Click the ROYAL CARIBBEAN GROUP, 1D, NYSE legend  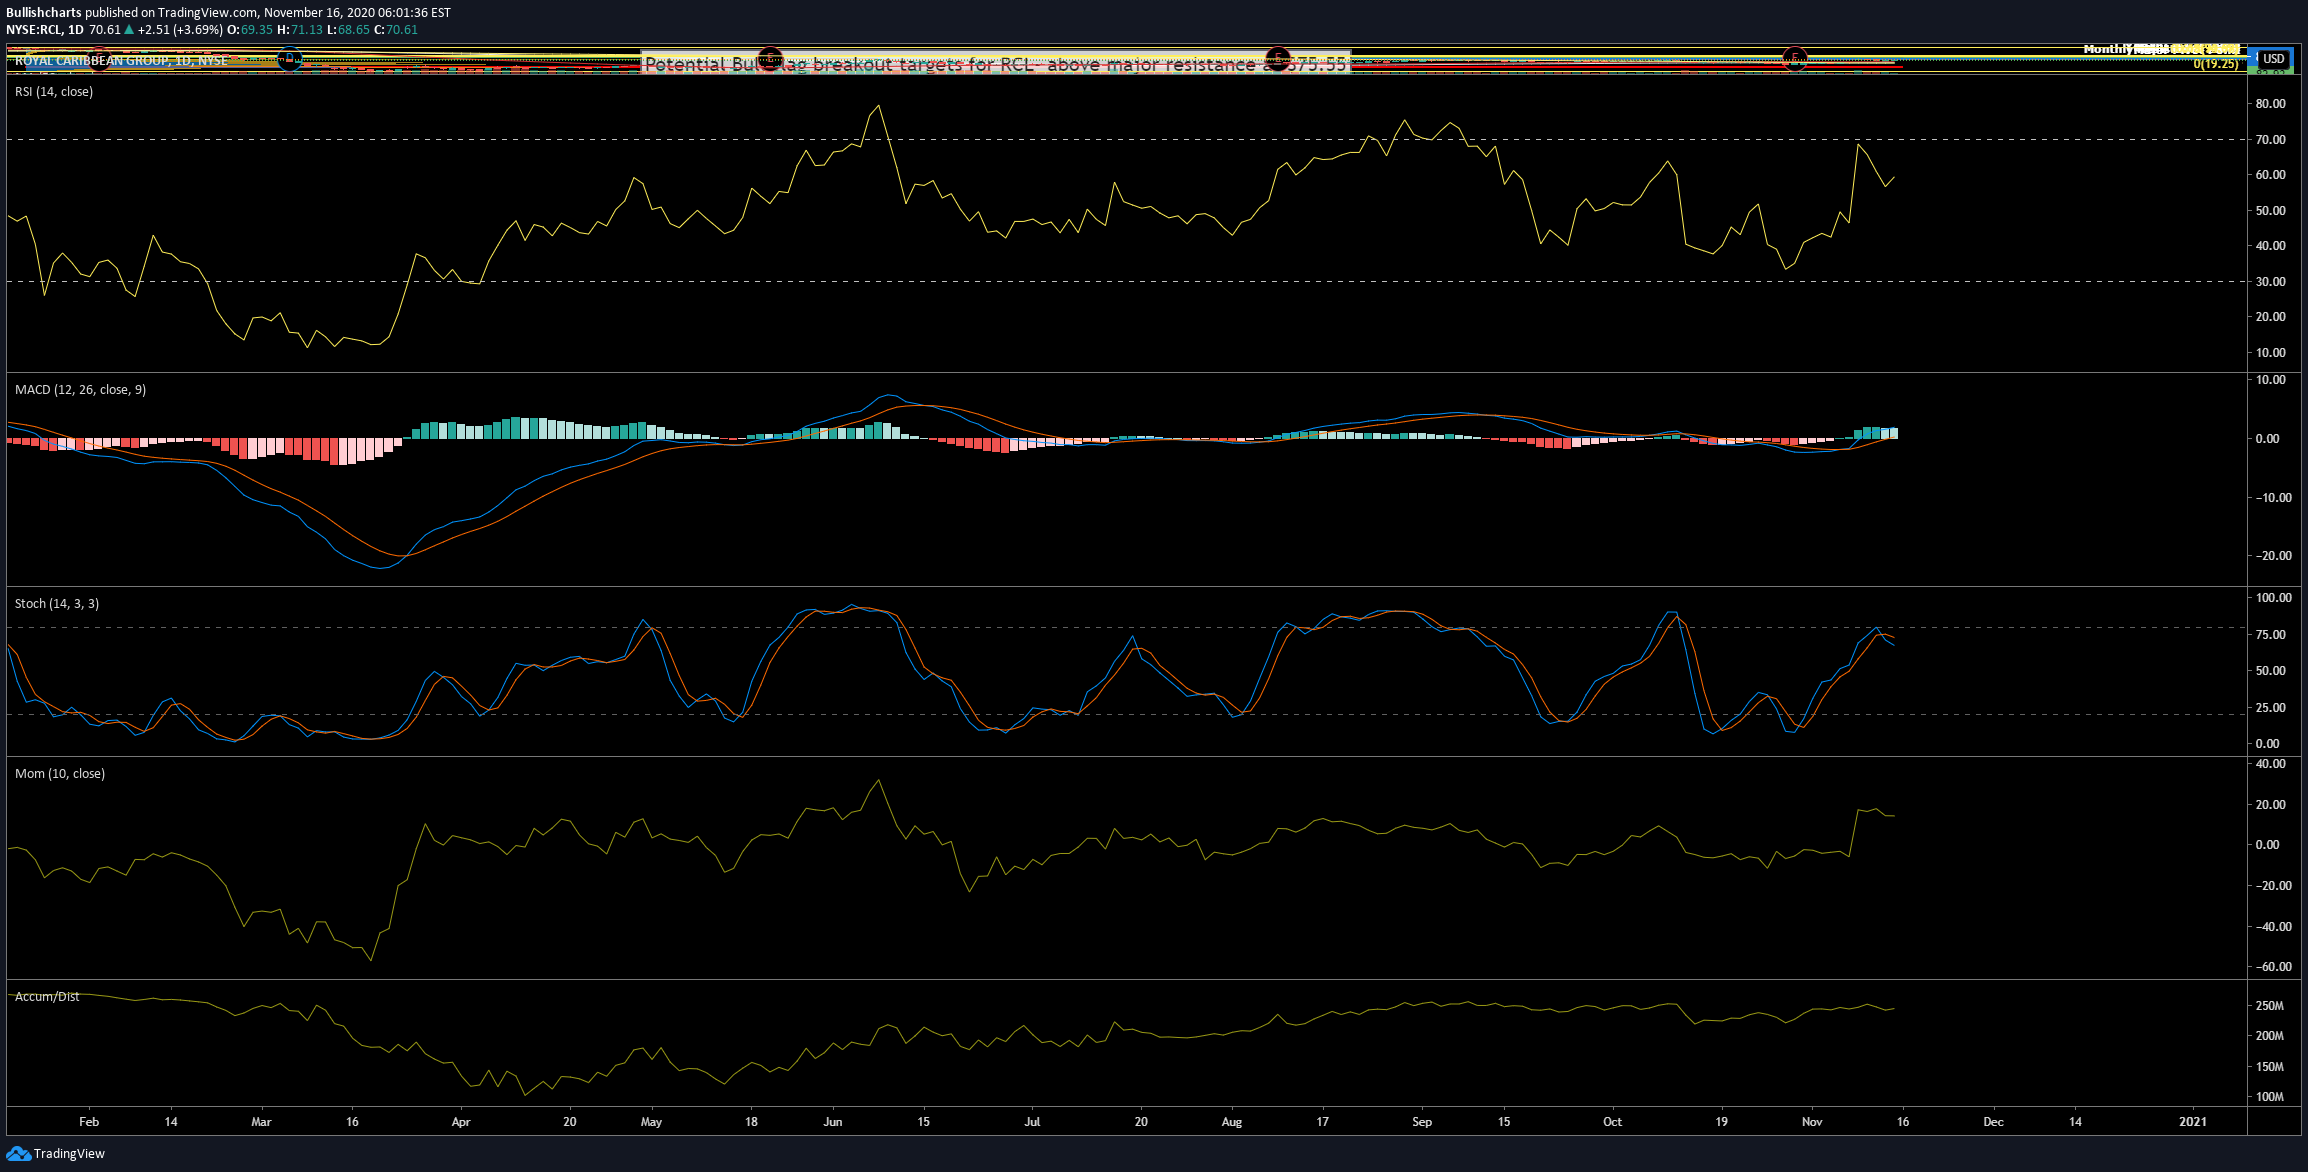[121, 61]
